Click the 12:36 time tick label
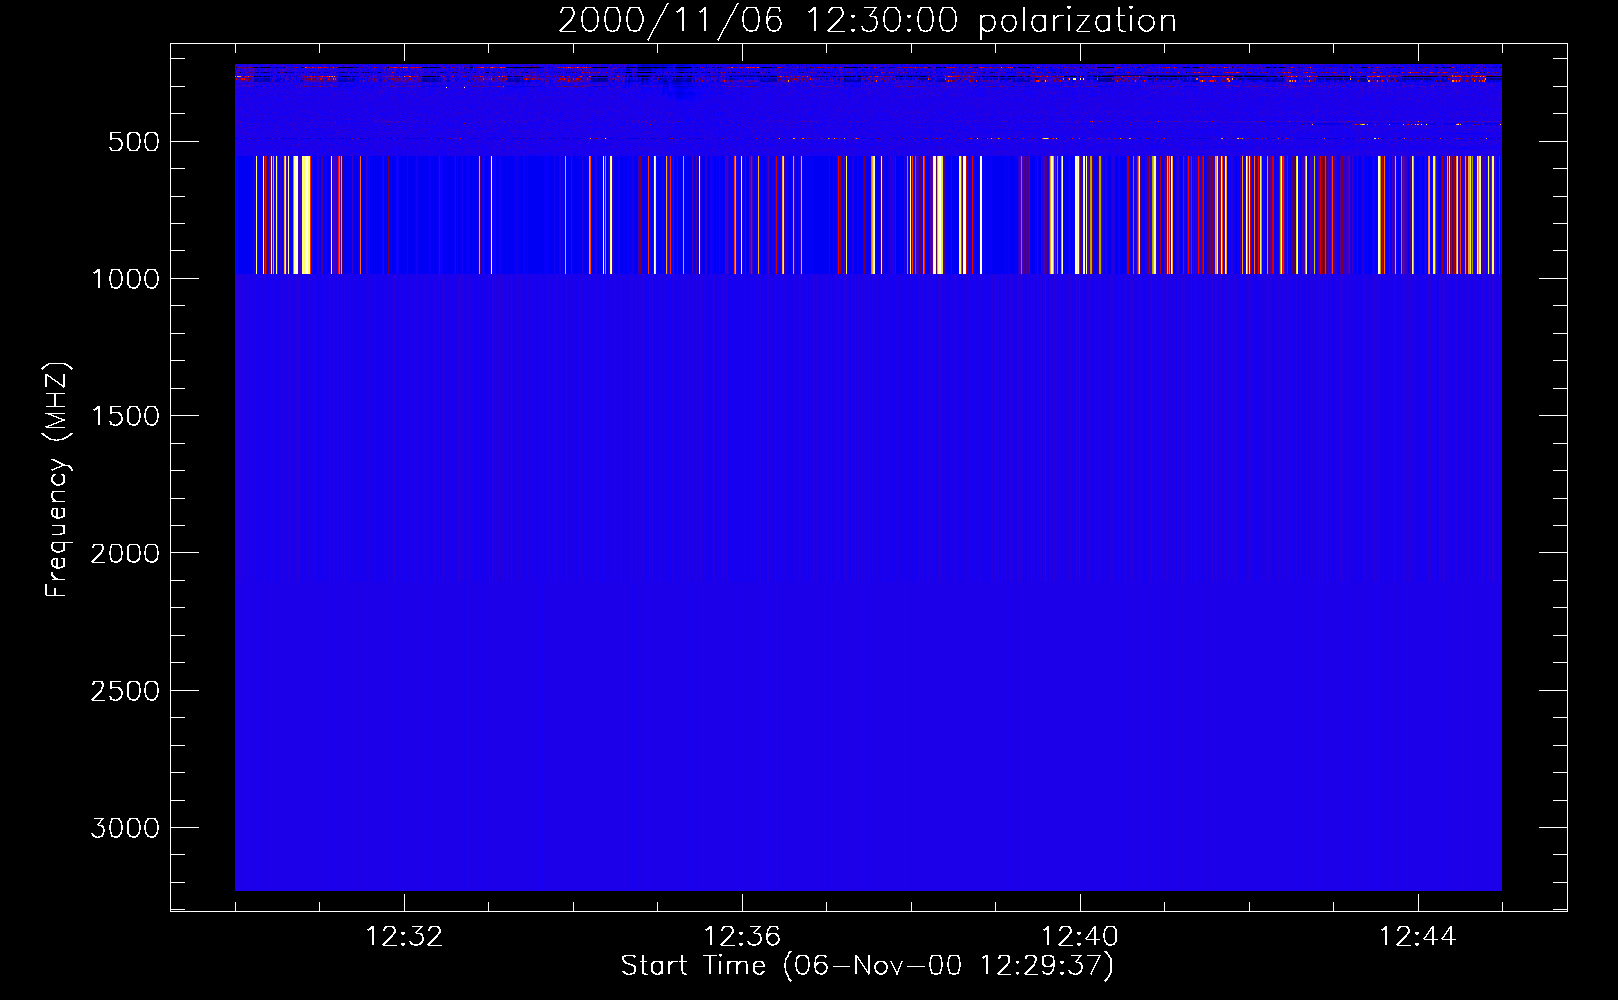The image size is (1618, 1000). 742,937
